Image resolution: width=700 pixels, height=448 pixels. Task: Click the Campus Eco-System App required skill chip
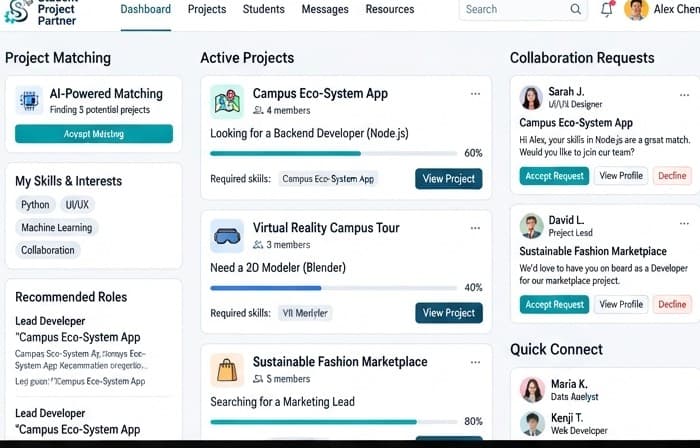(x=328, y=179)
